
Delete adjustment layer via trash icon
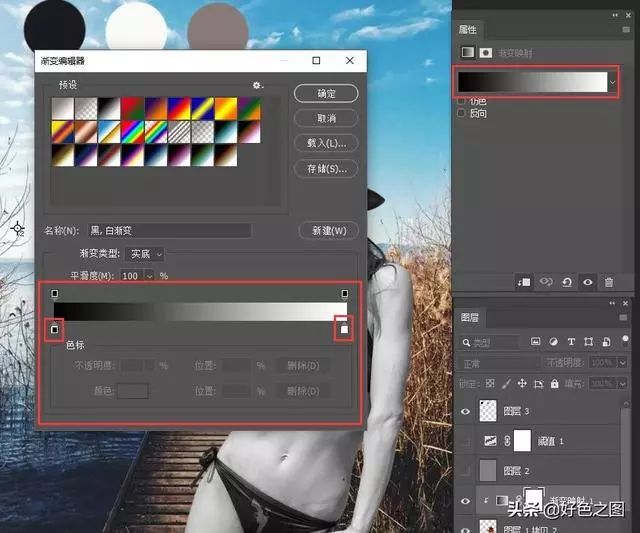point(609,282)
